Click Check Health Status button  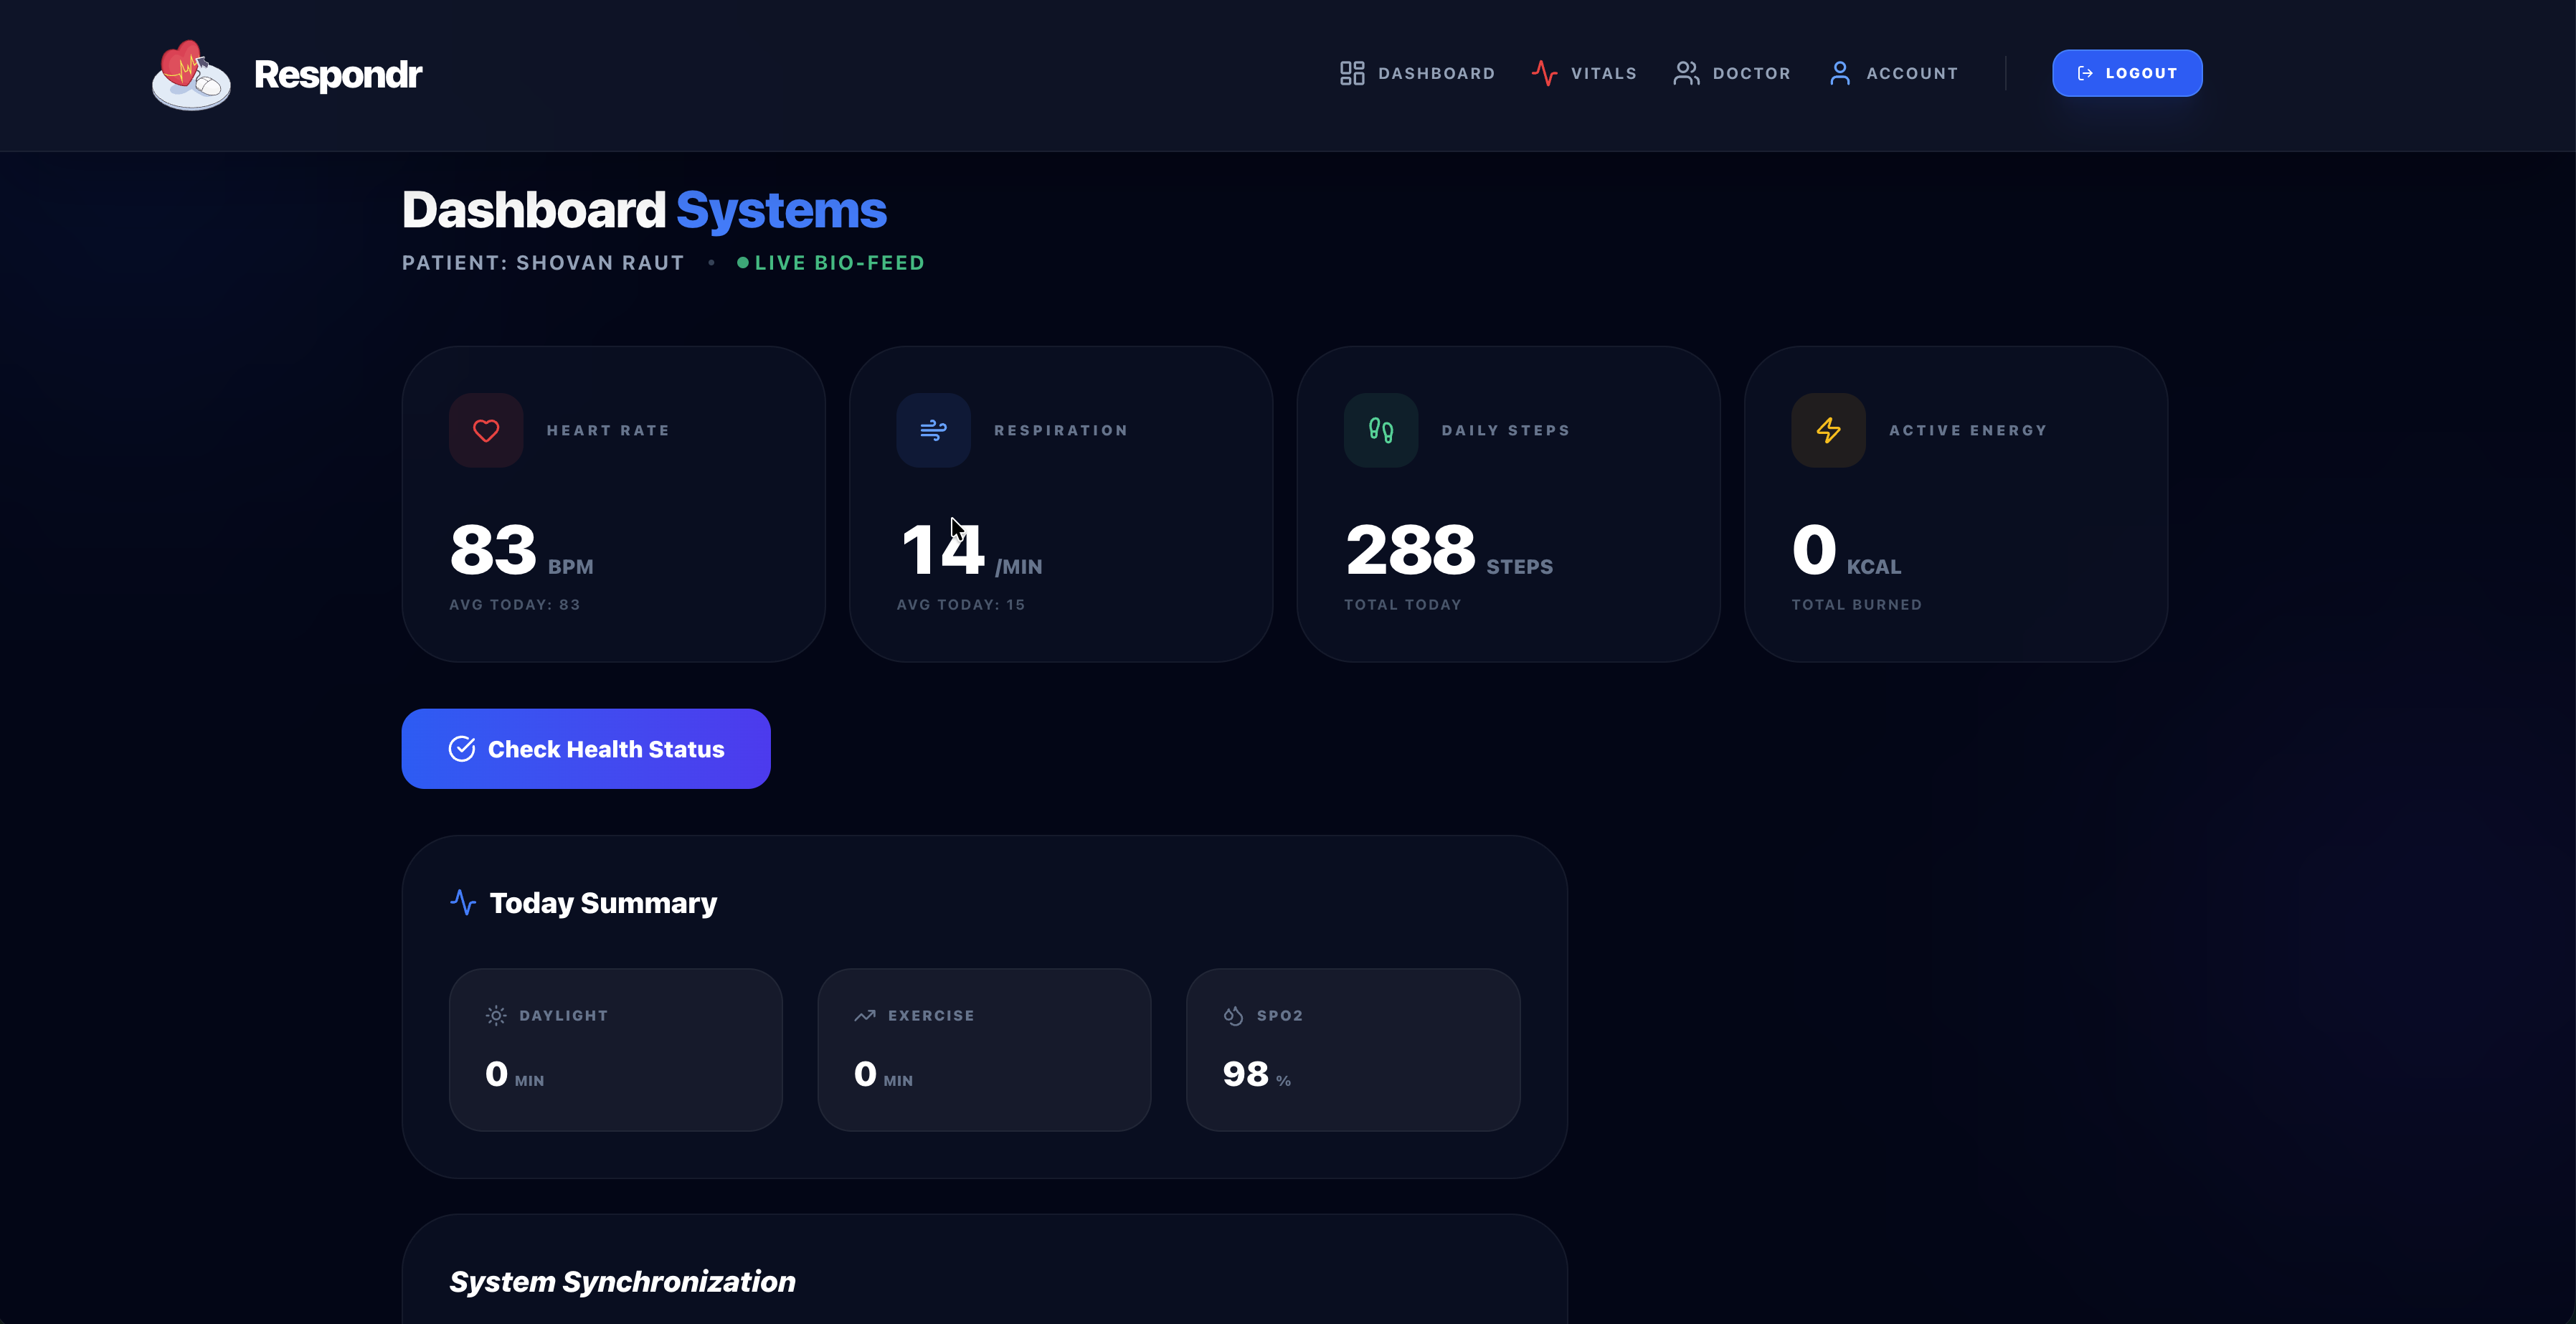point(586,749)
